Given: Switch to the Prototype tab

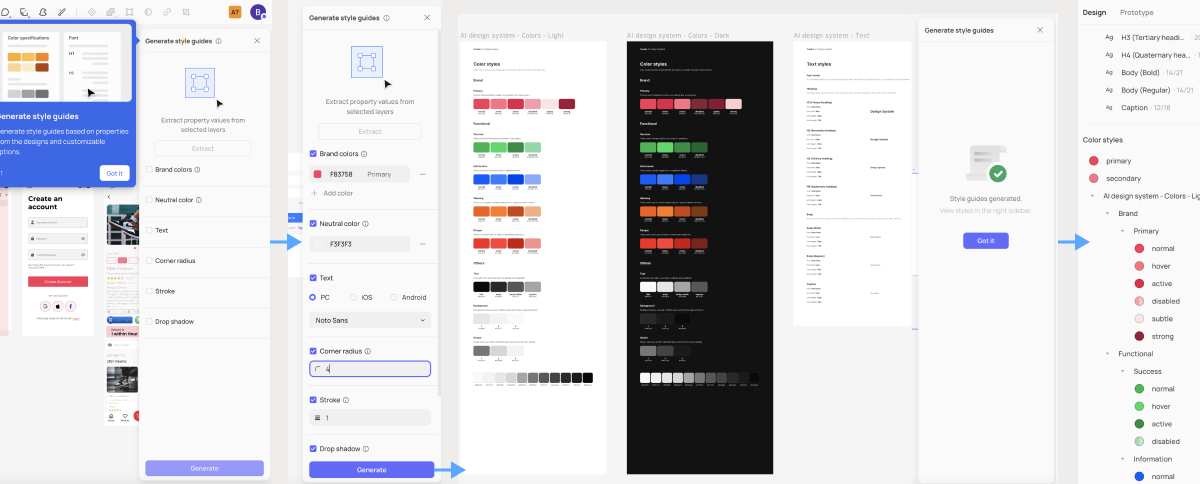Looking at the screenshot, I should tap(1136, 12).
